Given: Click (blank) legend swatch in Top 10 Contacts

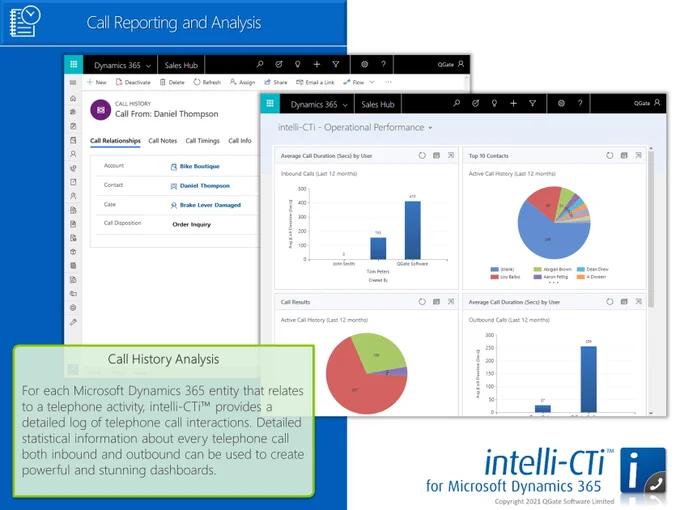Looking at the screenshot, I should (x=494, y=269).
